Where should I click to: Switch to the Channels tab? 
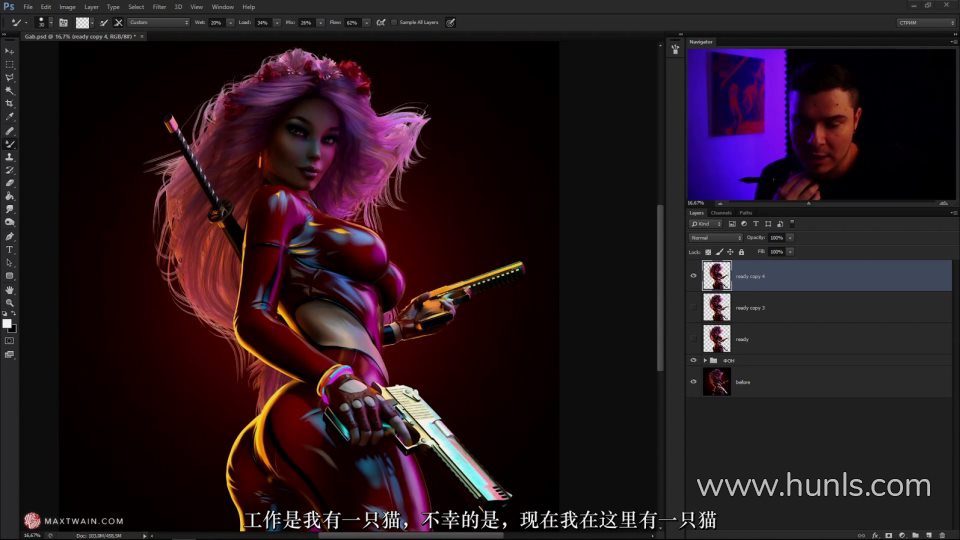point(721,212)
